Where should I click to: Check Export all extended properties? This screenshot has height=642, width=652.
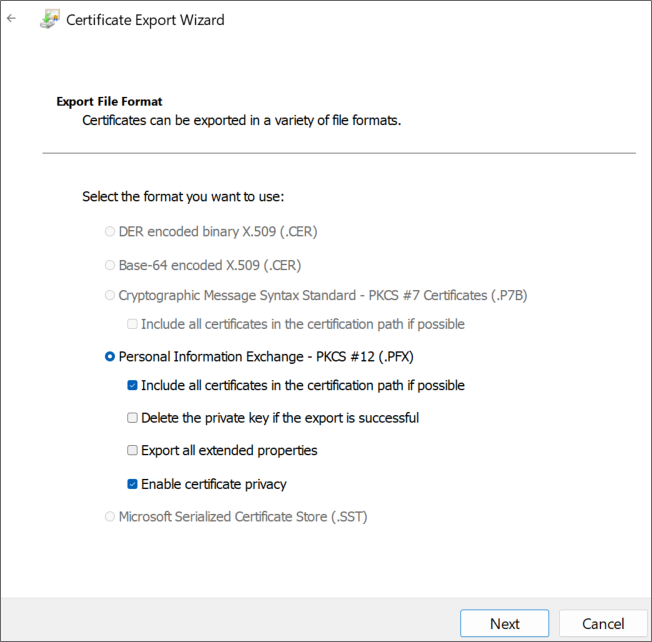132,451
